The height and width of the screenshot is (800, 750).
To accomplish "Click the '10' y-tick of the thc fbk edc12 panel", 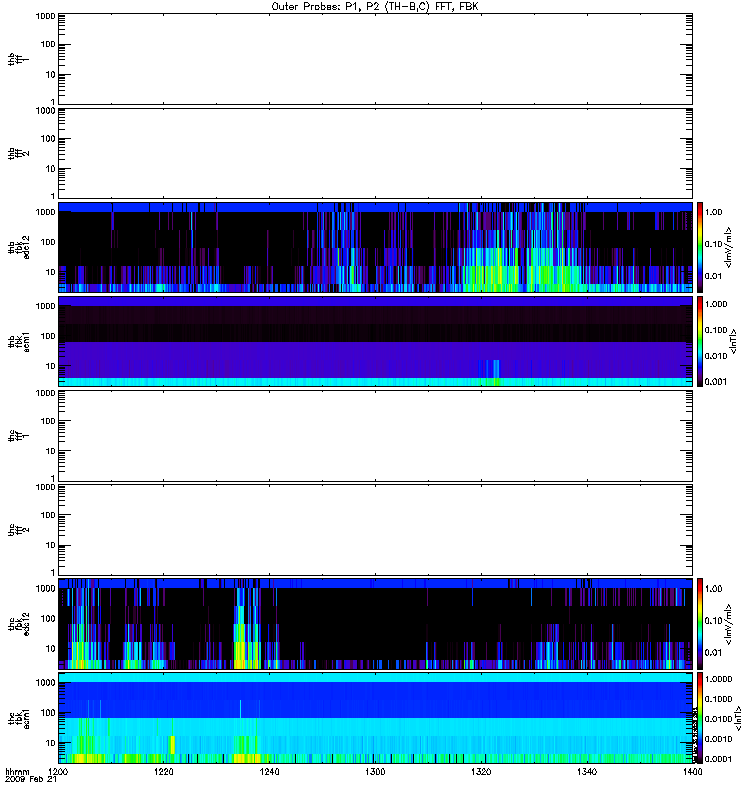I will point(51,649).
